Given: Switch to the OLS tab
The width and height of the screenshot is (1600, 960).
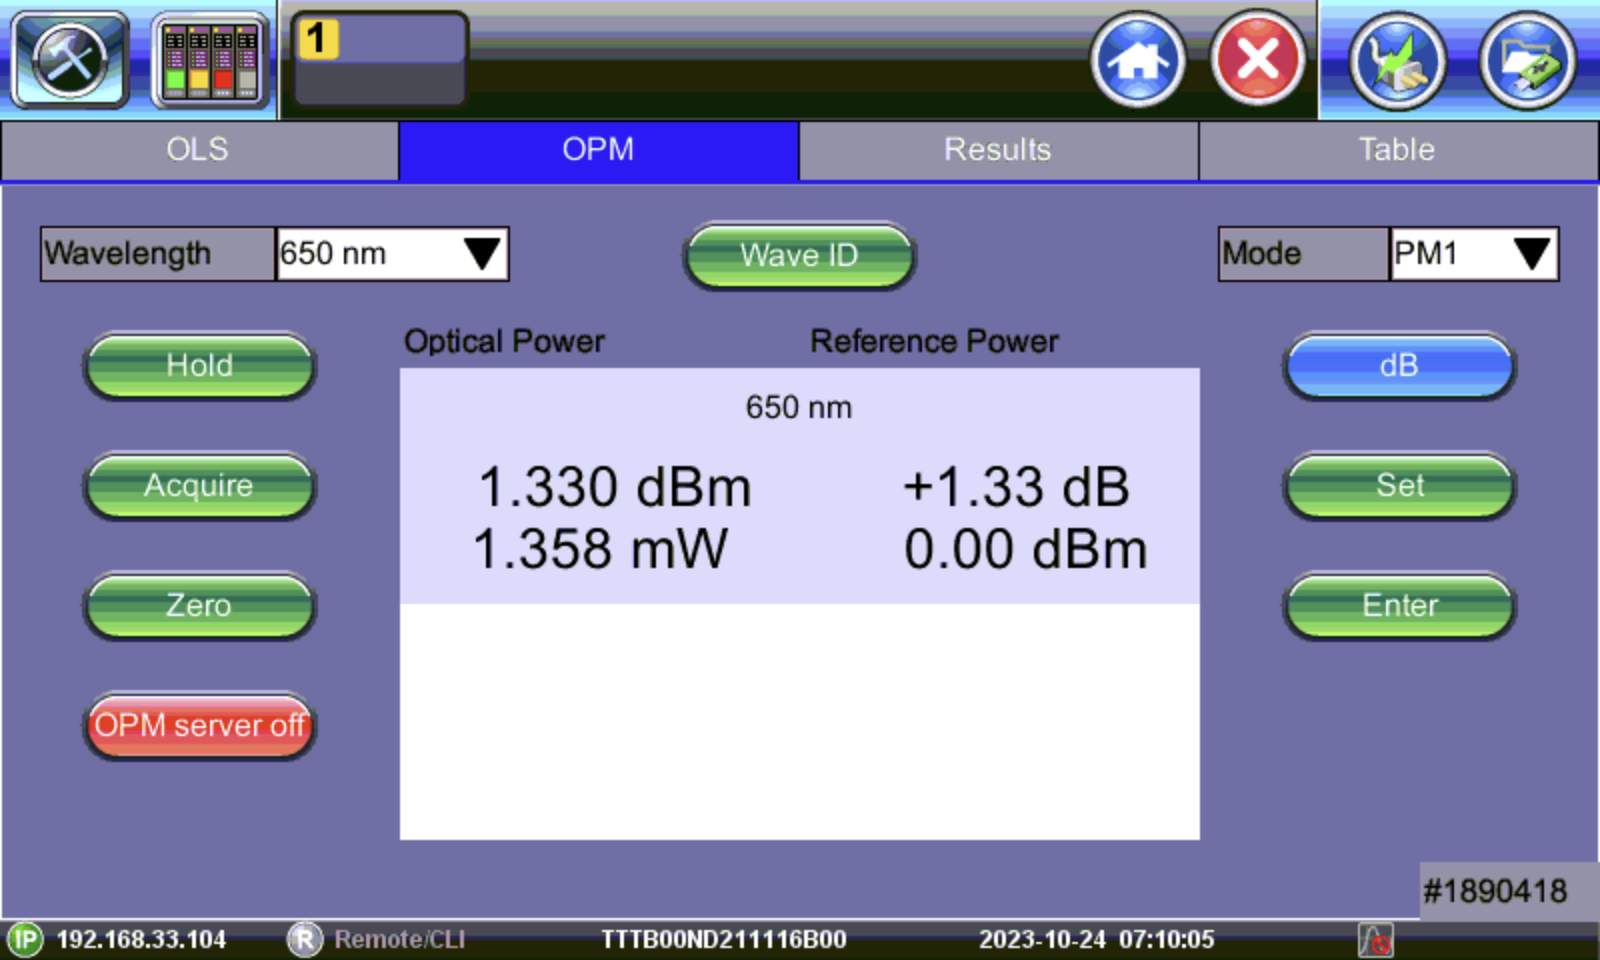Looking at the screenshot, I should click(198, 150).
